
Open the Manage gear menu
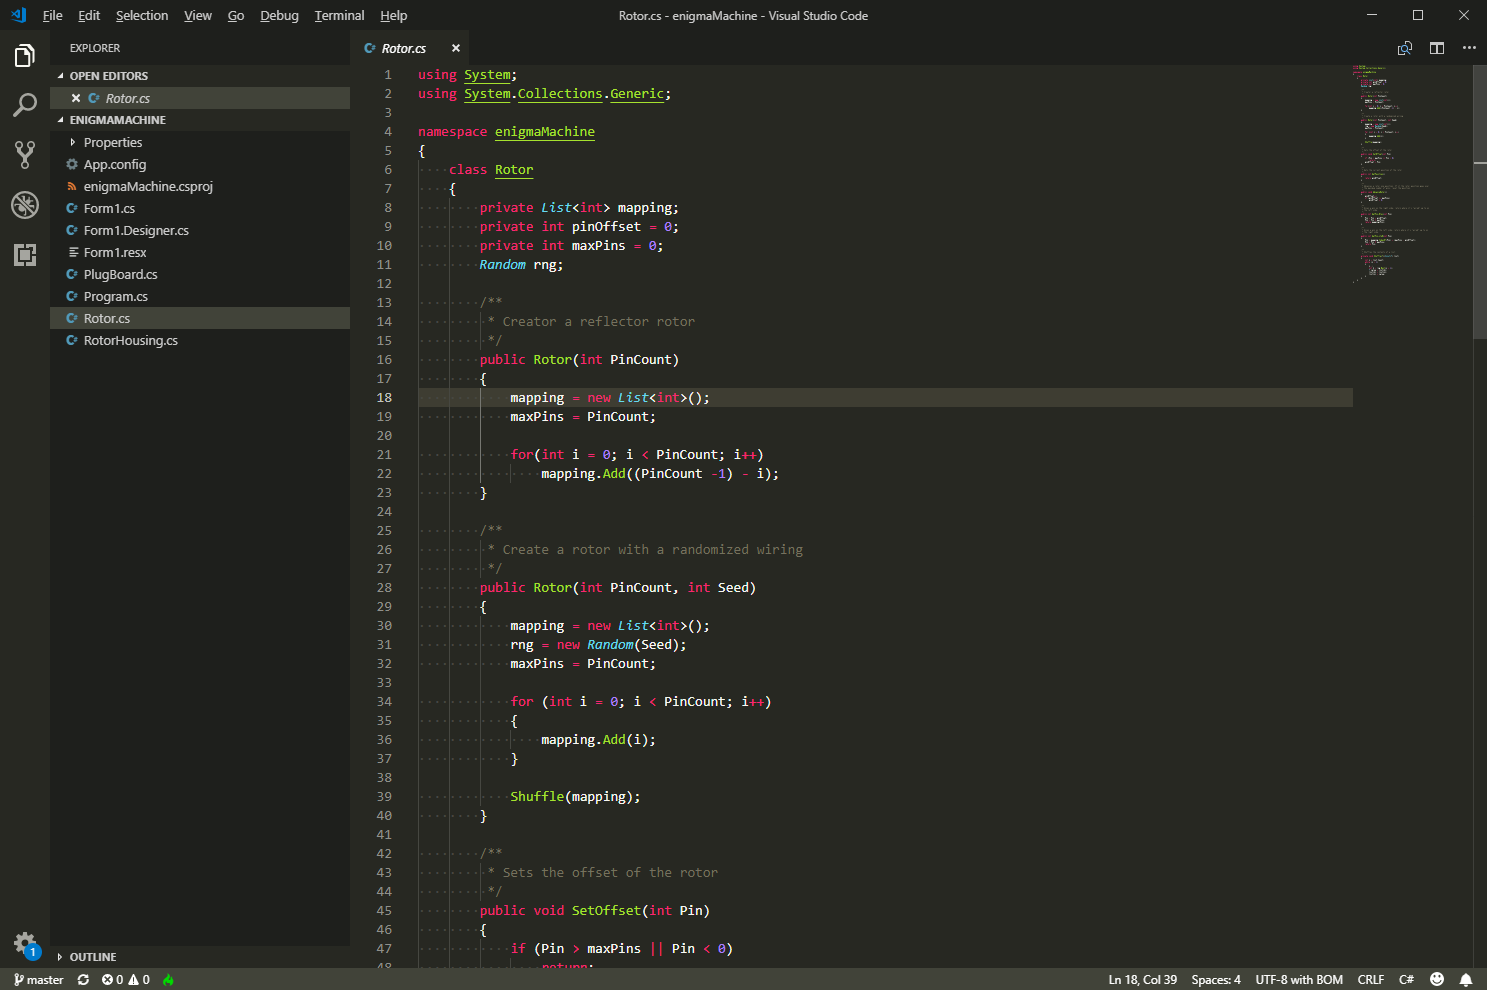(25, 942)
